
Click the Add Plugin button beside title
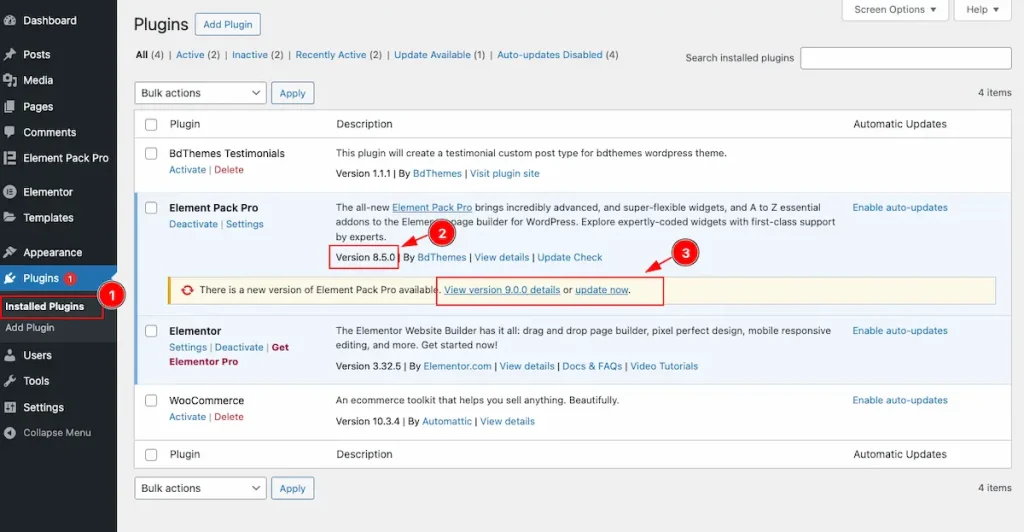[x=227, y=24]
